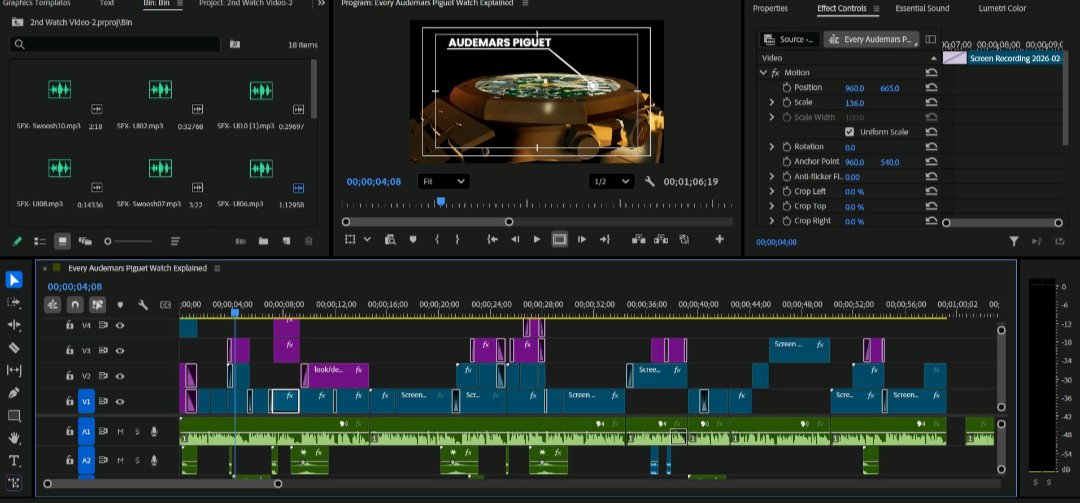The width and height of the screenshot is (1080, 503).
Task: Click the bin search input field
Action: pos(115,44)
